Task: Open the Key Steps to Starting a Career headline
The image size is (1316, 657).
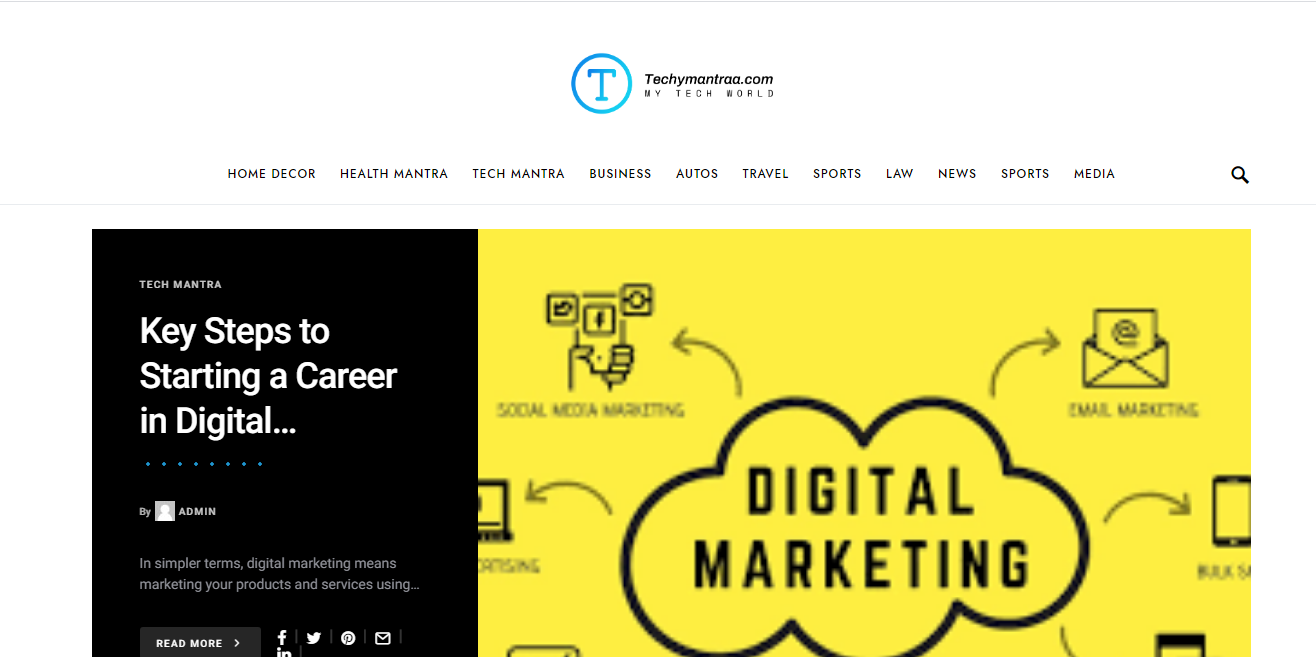Action: point(268,376)
